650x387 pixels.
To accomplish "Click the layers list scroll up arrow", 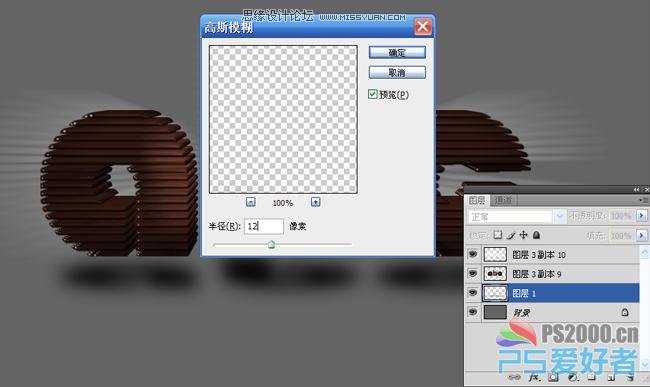I will (645, 252).
